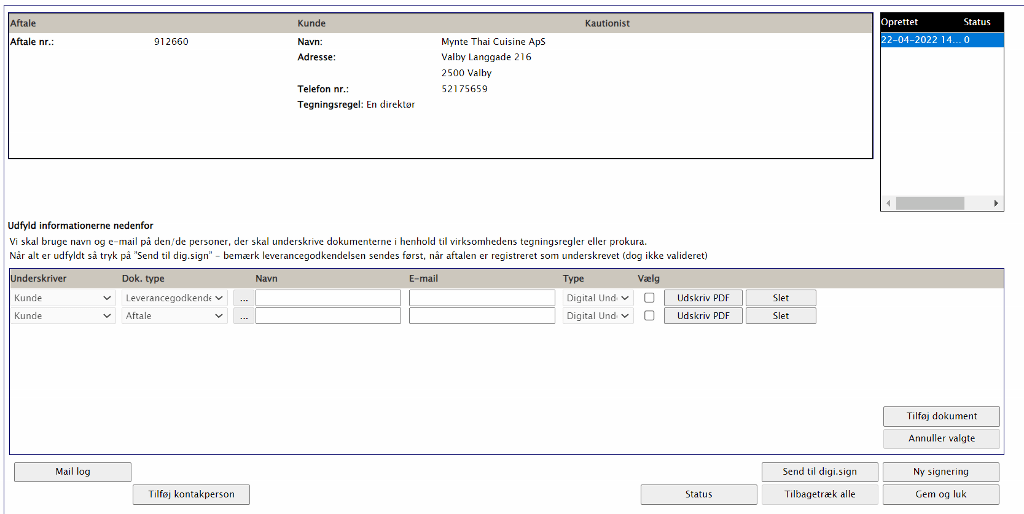This screenshot has width=1024, height=514.
Task: Click the E-mail field in second row
Action: click(x=481, y=316)
